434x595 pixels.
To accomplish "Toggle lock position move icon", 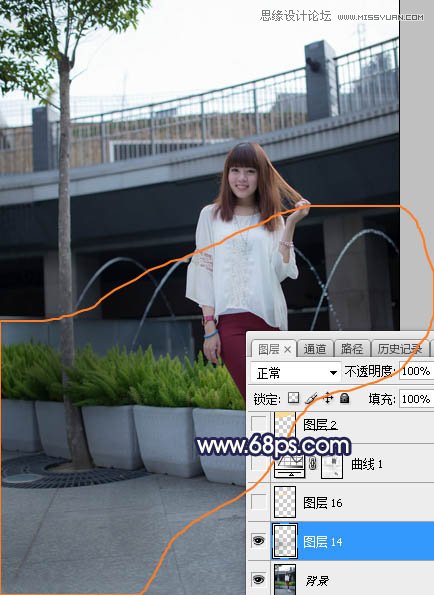I will pos(328,398).
